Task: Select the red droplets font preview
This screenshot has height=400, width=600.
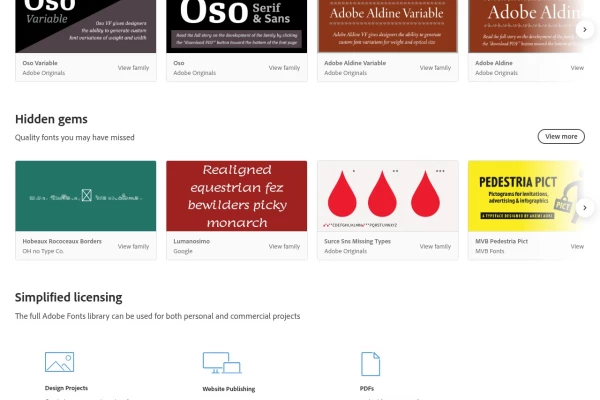Action: 388,196
